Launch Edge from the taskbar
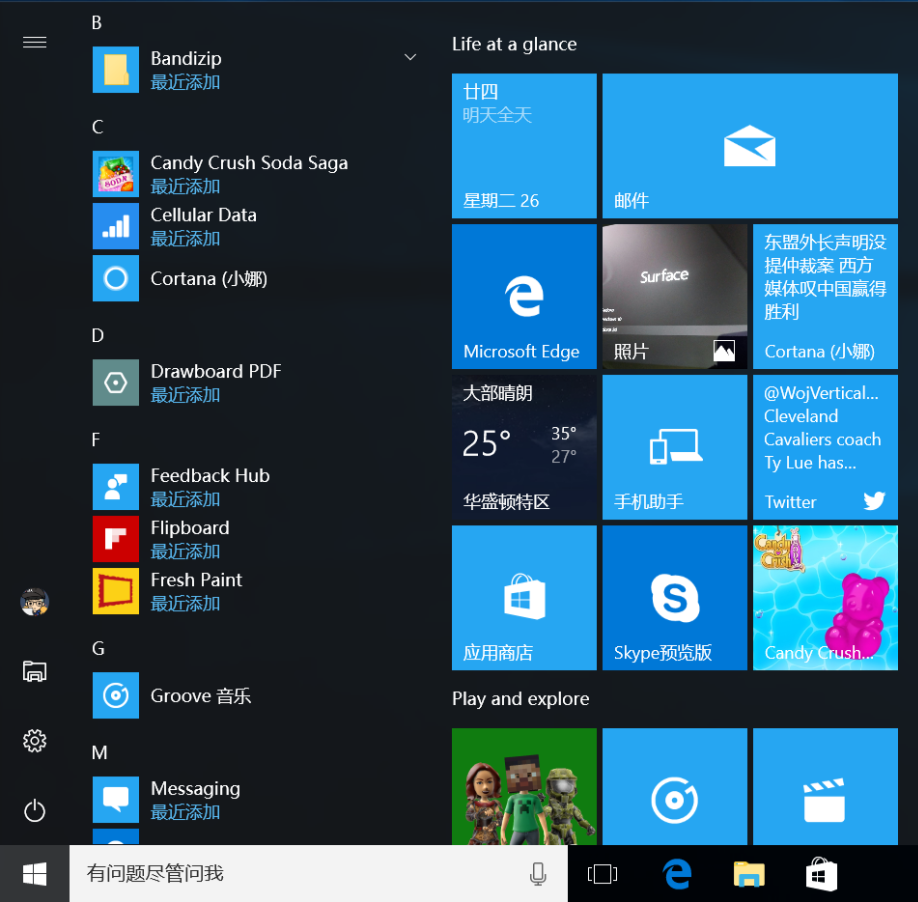The image size is (918, 902). point(677,874)
